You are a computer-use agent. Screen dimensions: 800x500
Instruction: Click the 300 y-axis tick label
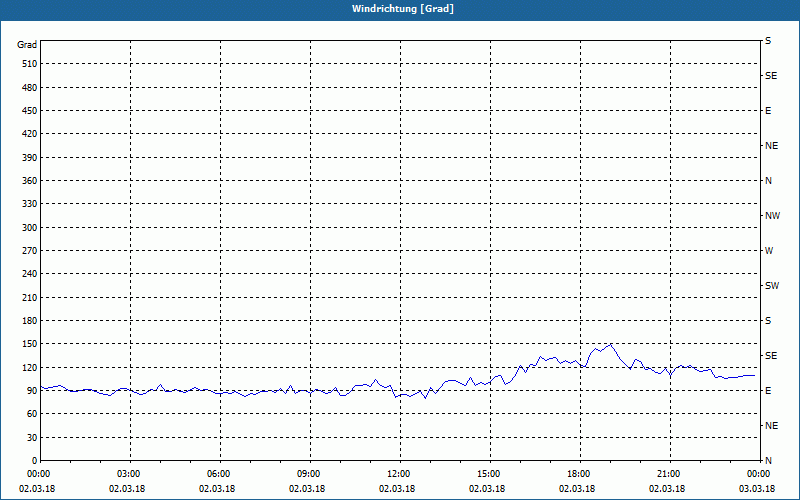click(30, 228)
